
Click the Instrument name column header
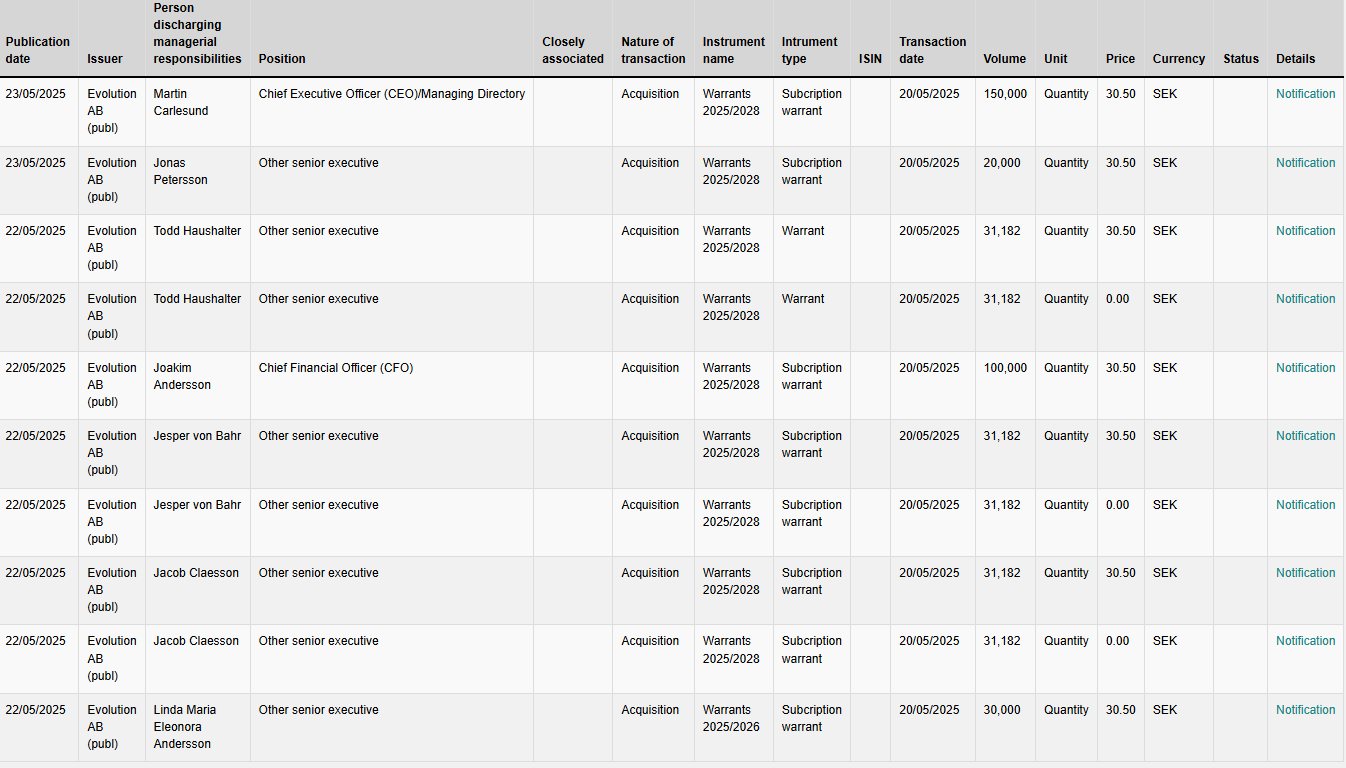tap(733, 50)
